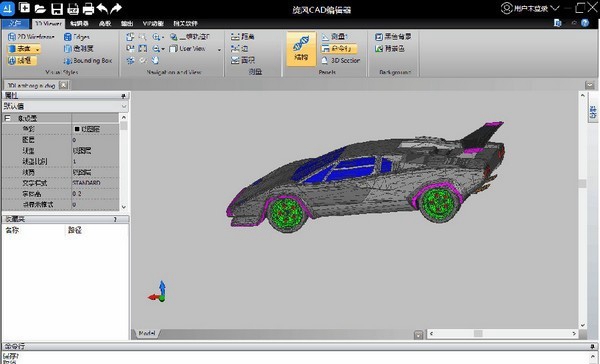Open the User View dropdown

[194, 49]
